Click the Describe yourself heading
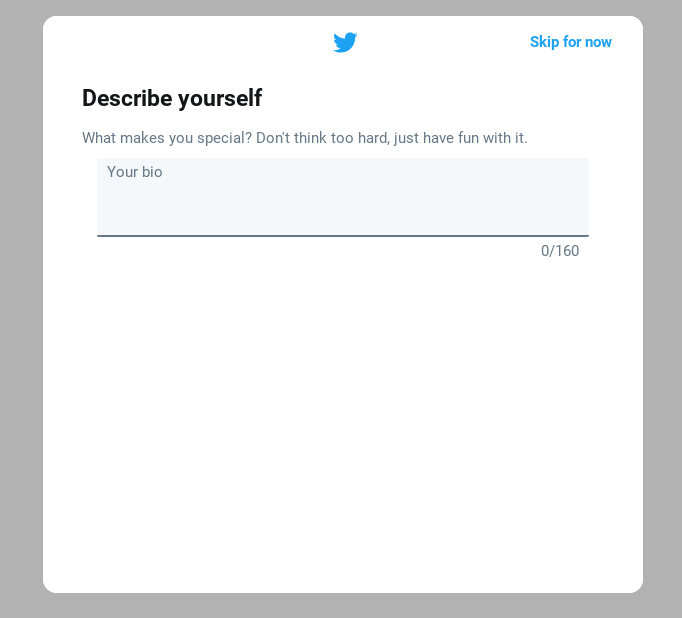The image size is (682, 618). pos(172,98)
